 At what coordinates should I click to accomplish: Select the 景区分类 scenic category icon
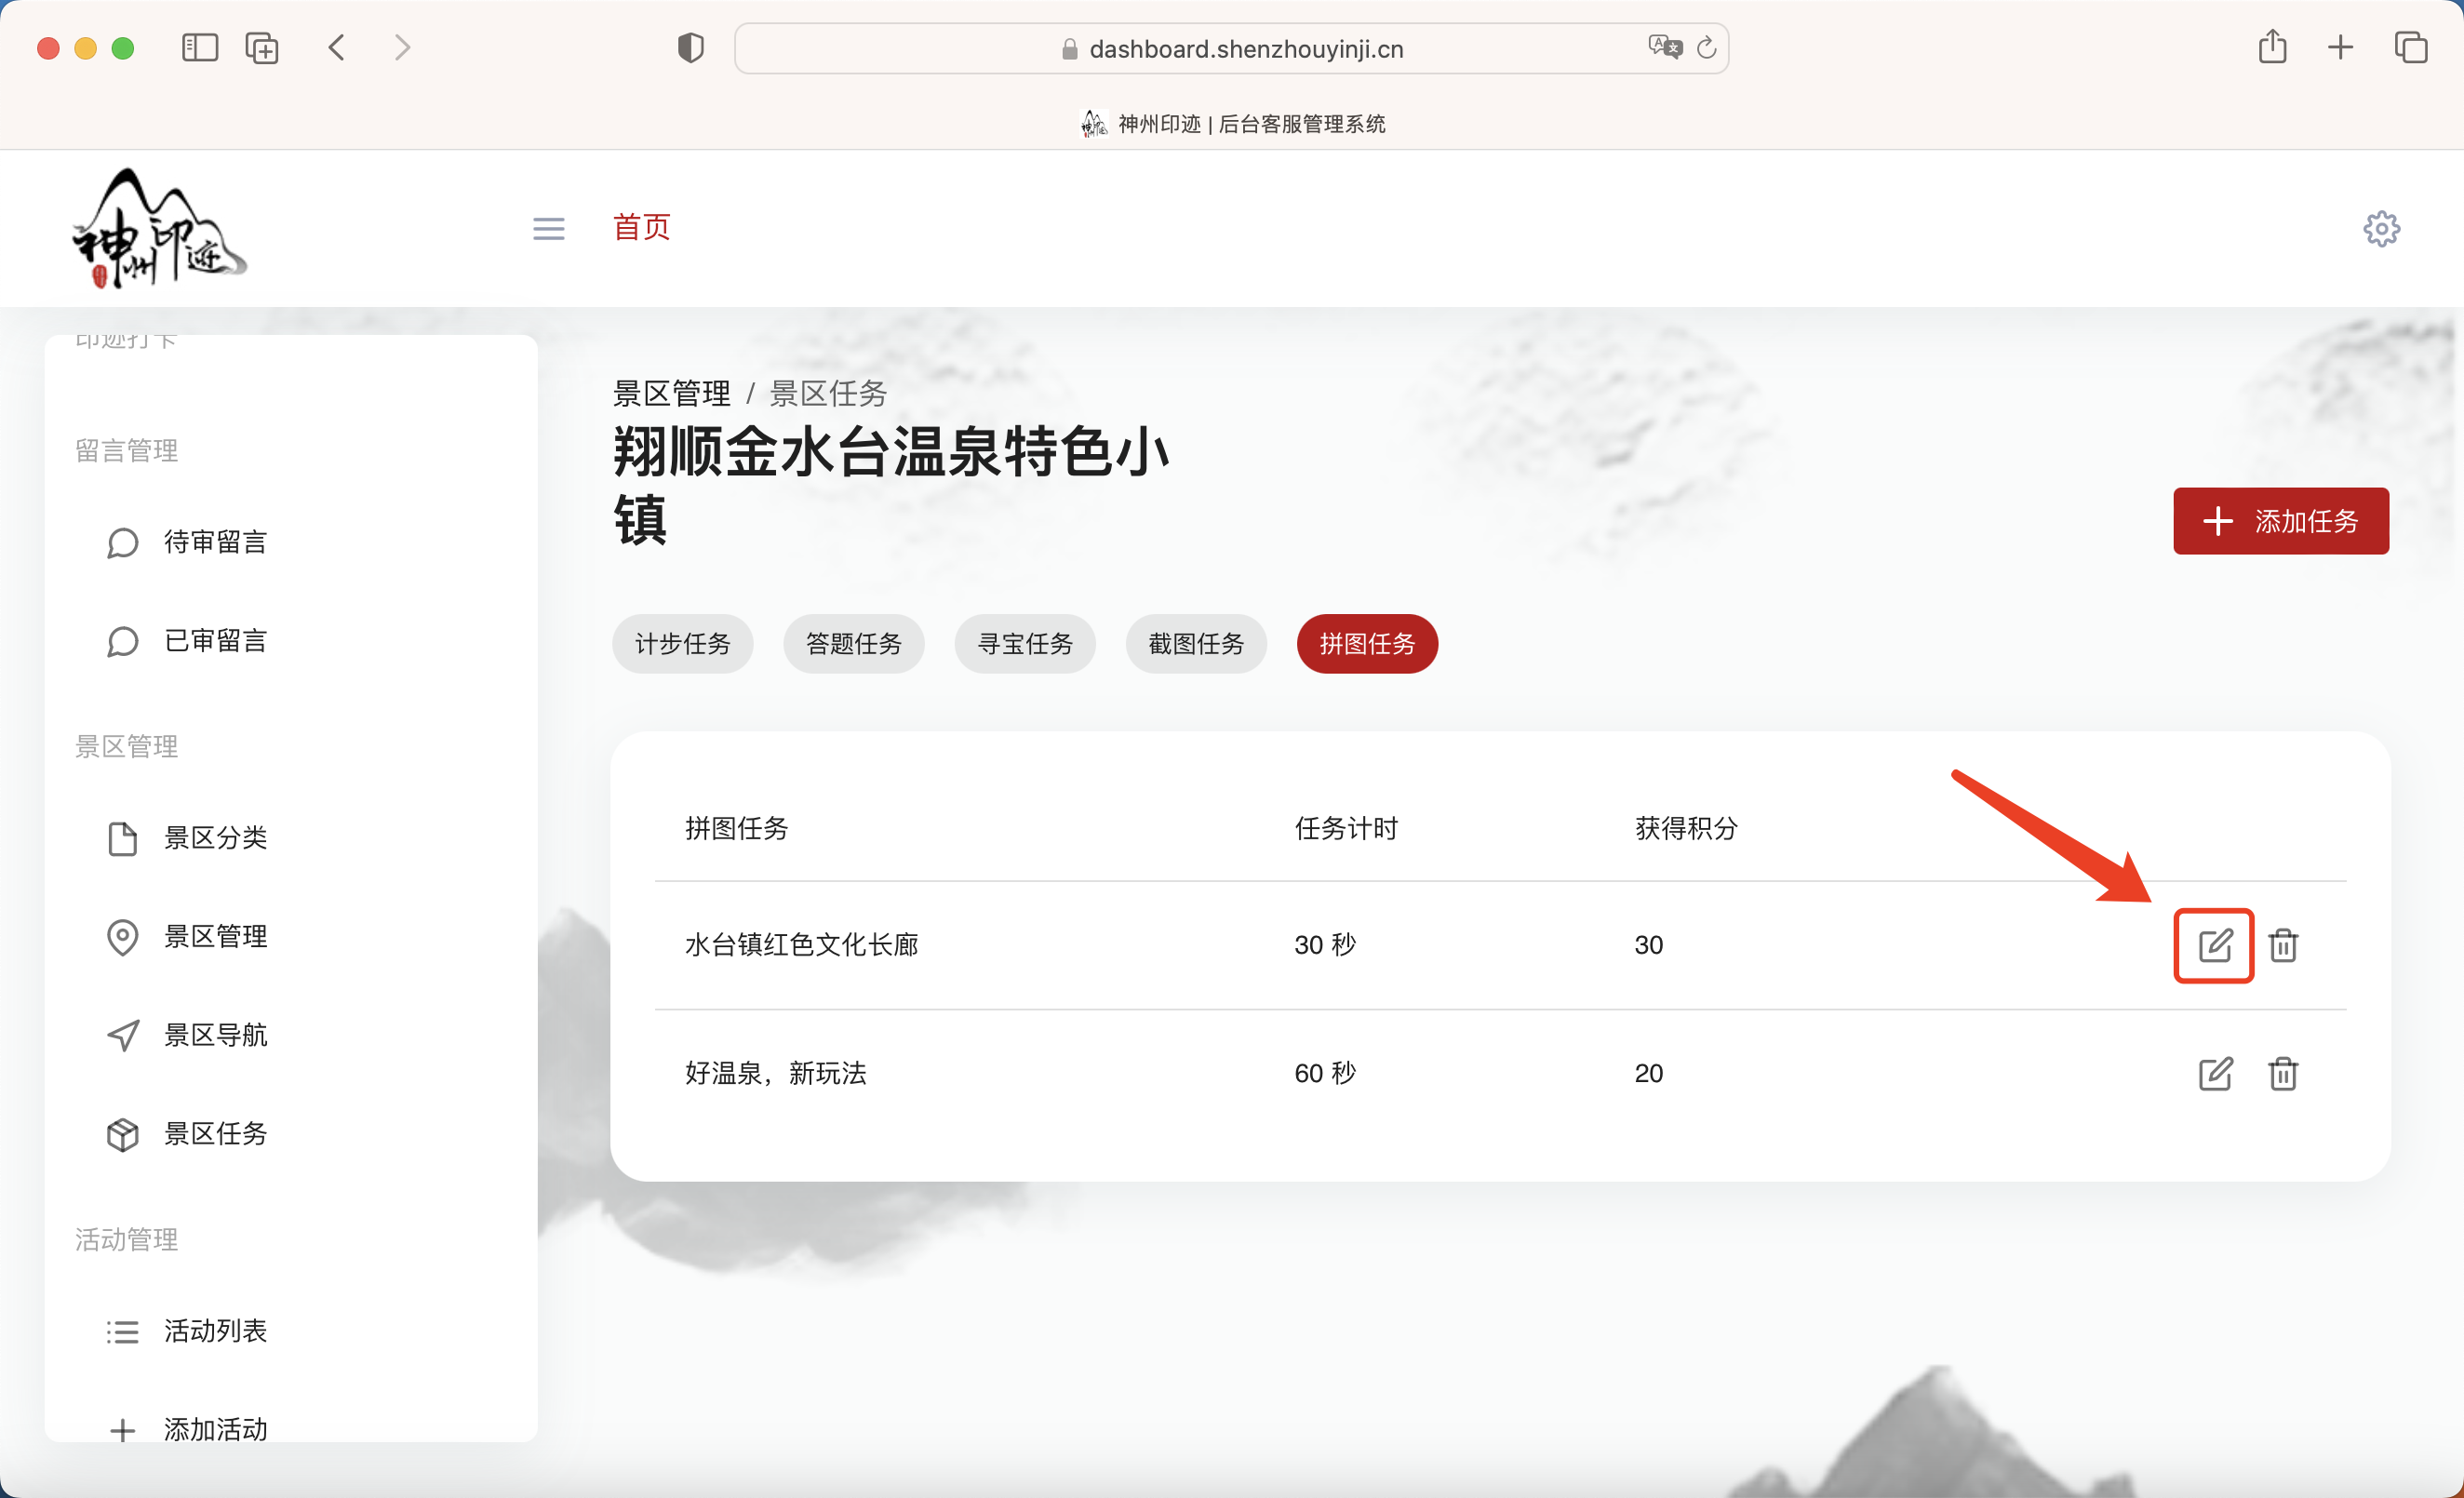[x=123, y=838]
